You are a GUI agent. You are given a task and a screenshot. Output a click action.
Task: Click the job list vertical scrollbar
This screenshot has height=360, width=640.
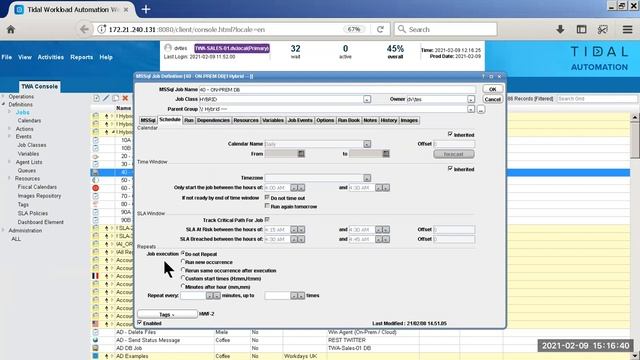635,235
